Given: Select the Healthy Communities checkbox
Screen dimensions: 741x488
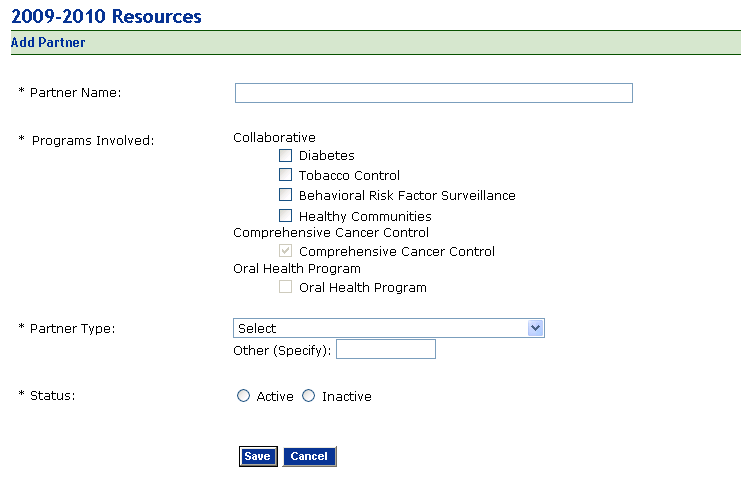Looking at the screenshot, I should (x=286, y=215).
